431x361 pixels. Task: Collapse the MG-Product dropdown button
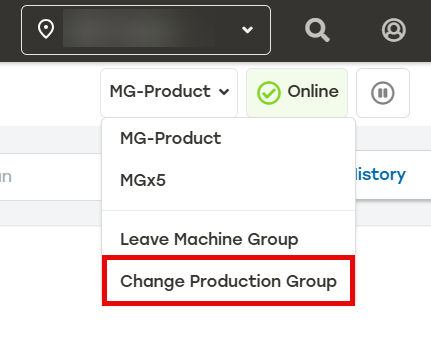[x=169, y=93]
